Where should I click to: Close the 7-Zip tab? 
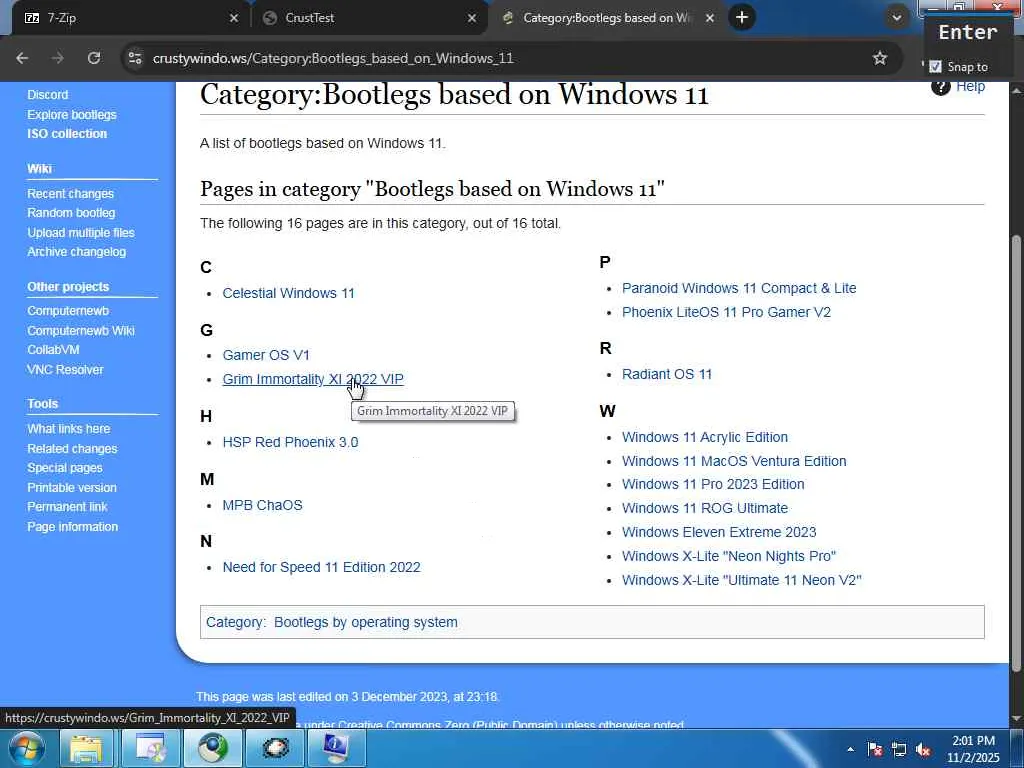(234, 18)
